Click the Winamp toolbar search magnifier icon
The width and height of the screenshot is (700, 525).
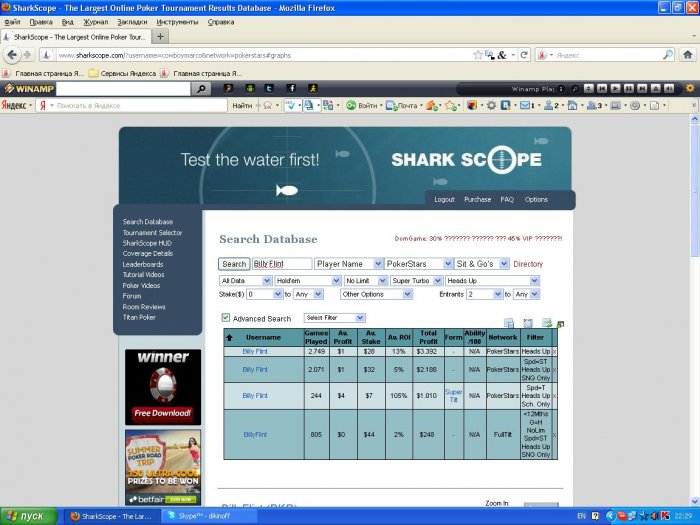click(x=201, y=89)
